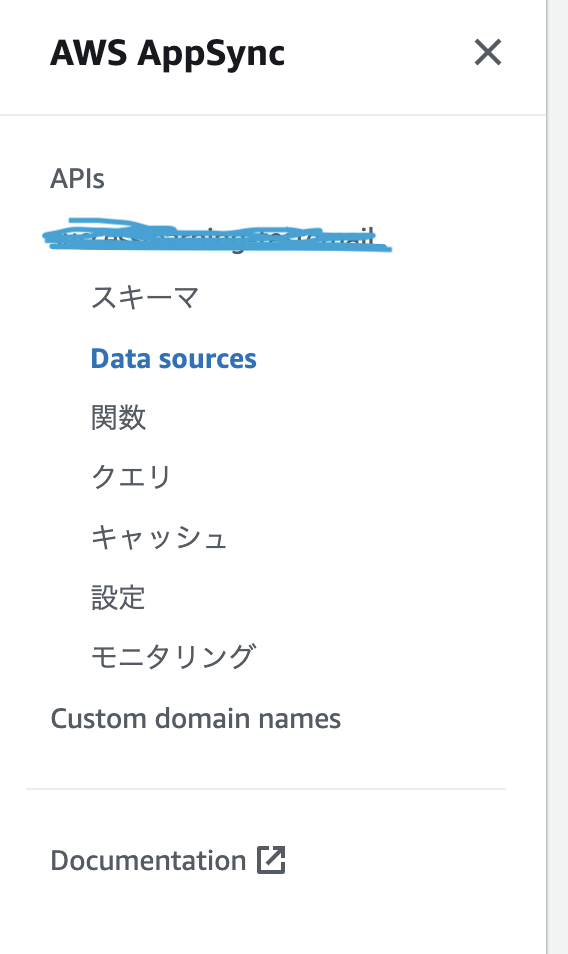Open the AWS AppSync home title link

(x=167, y=54)
